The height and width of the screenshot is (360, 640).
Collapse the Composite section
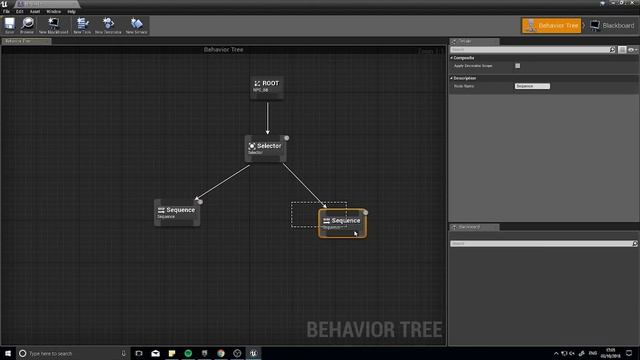(x=451, y=58)
